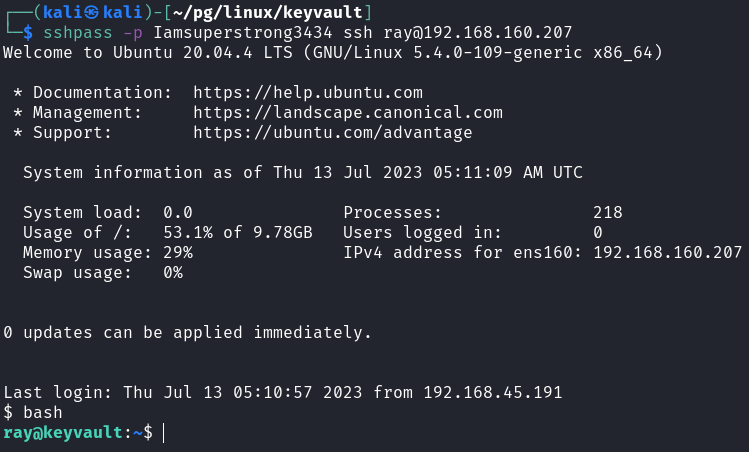
Task: Open the landscape.canonical.com management link
Action: pos(348,112)
